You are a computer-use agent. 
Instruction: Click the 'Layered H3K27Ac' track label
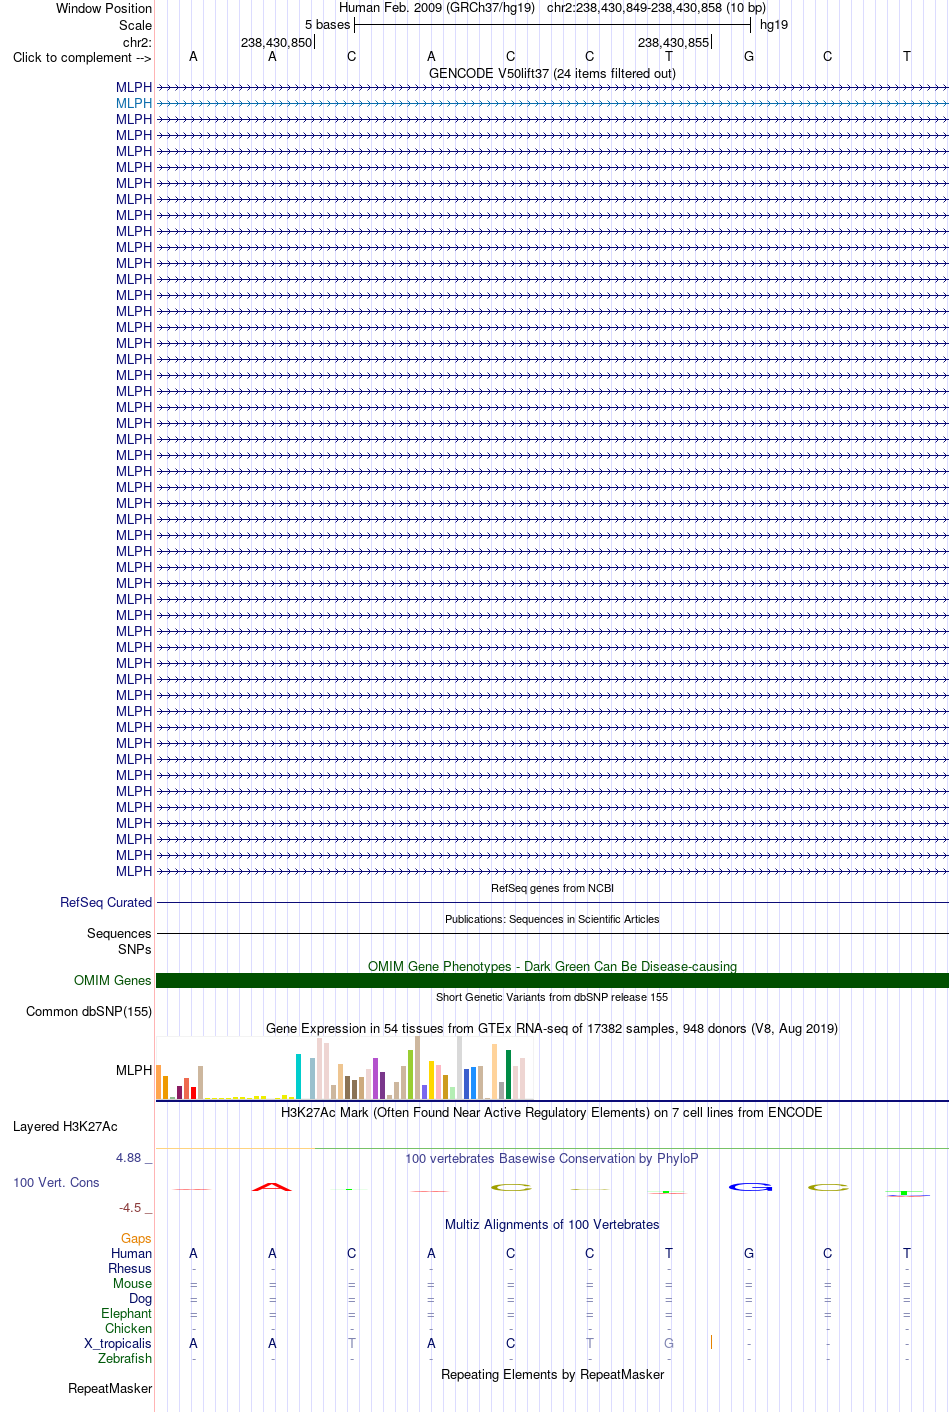click(65, 1126)
